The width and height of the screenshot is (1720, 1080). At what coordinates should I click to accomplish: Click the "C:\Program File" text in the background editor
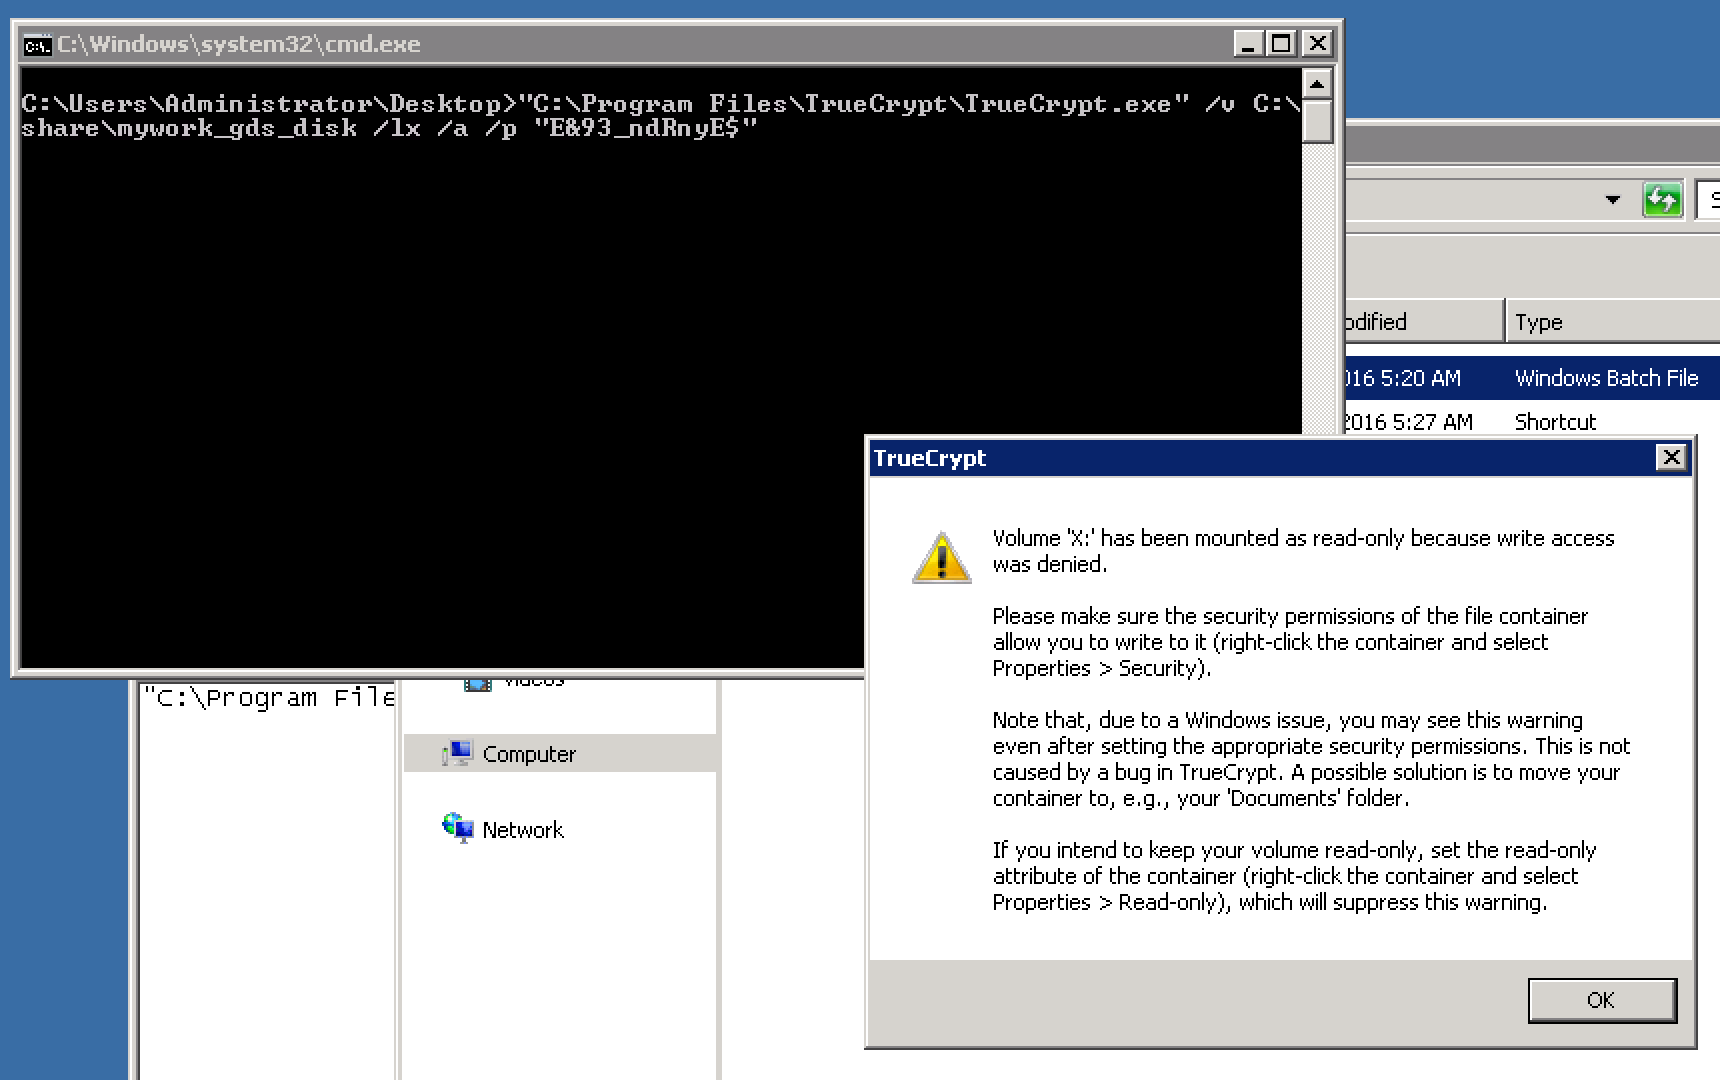click(269, 697)
